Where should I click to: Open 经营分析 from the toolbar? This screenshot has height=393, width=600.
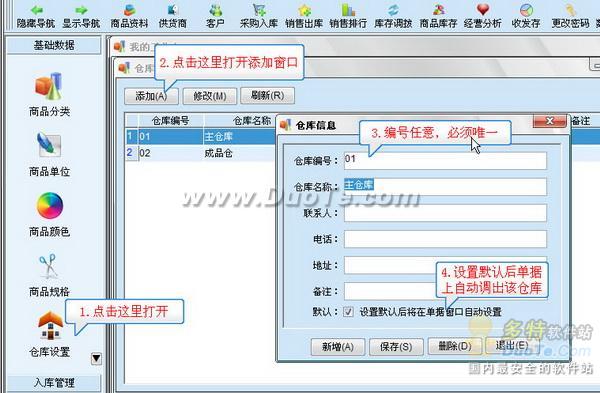click(x=483, y=16)
